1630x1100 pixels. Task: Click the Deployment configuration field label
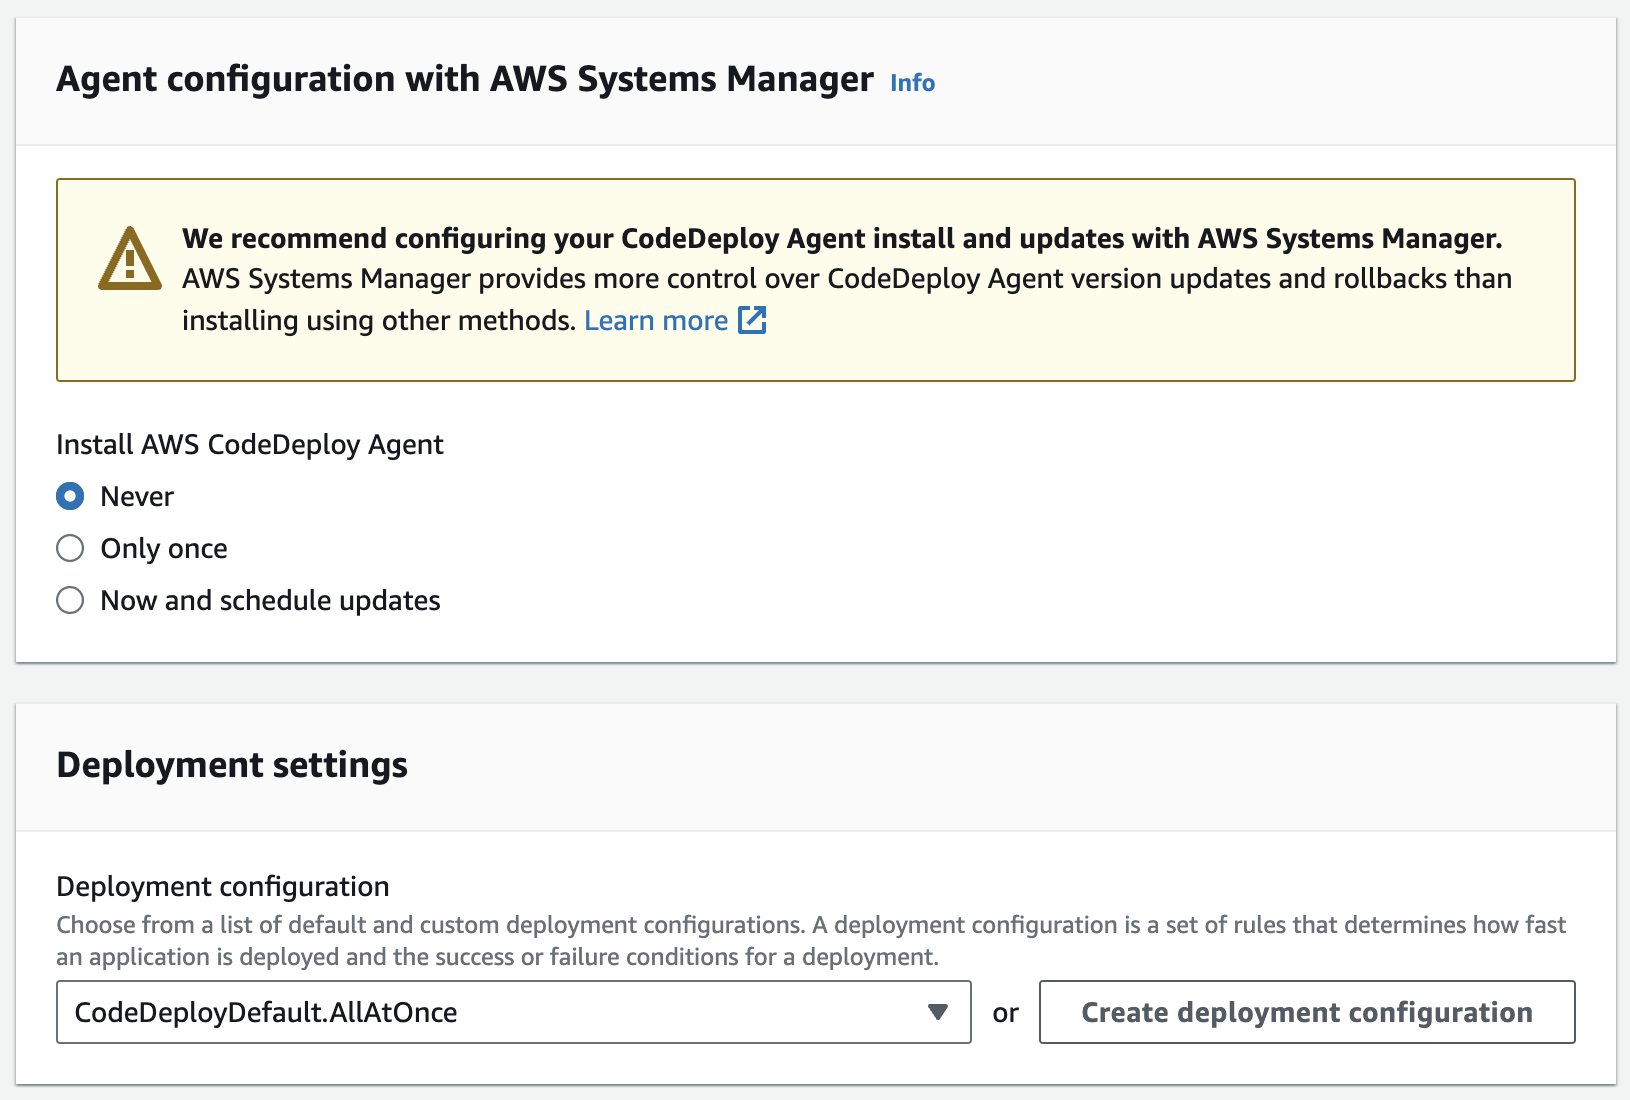point(223,887)
